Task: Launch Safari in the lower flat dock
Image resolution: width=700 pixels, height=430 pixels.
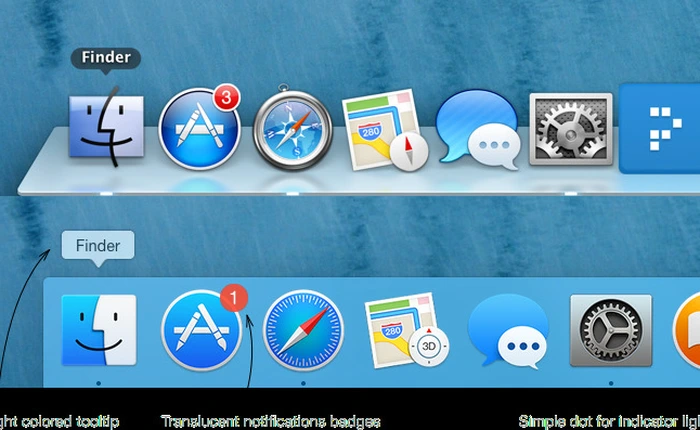Action: coord(304,330)
